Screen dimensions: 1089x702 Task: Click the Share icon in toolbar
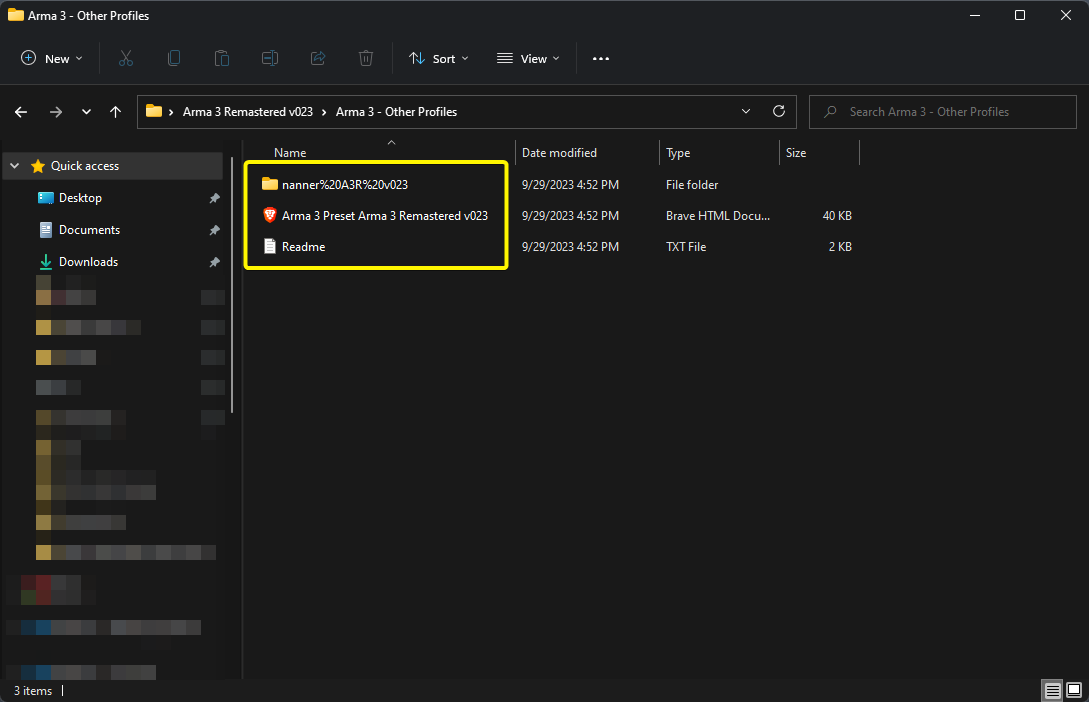tap(318, 58)
